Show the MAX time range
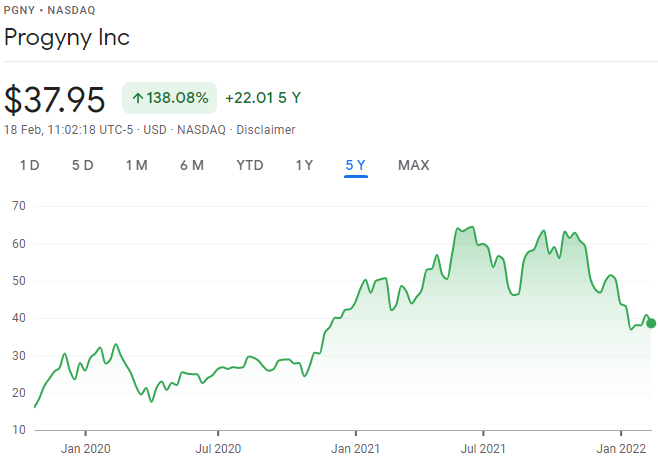The image size is (658, 457). pos(414,165)
